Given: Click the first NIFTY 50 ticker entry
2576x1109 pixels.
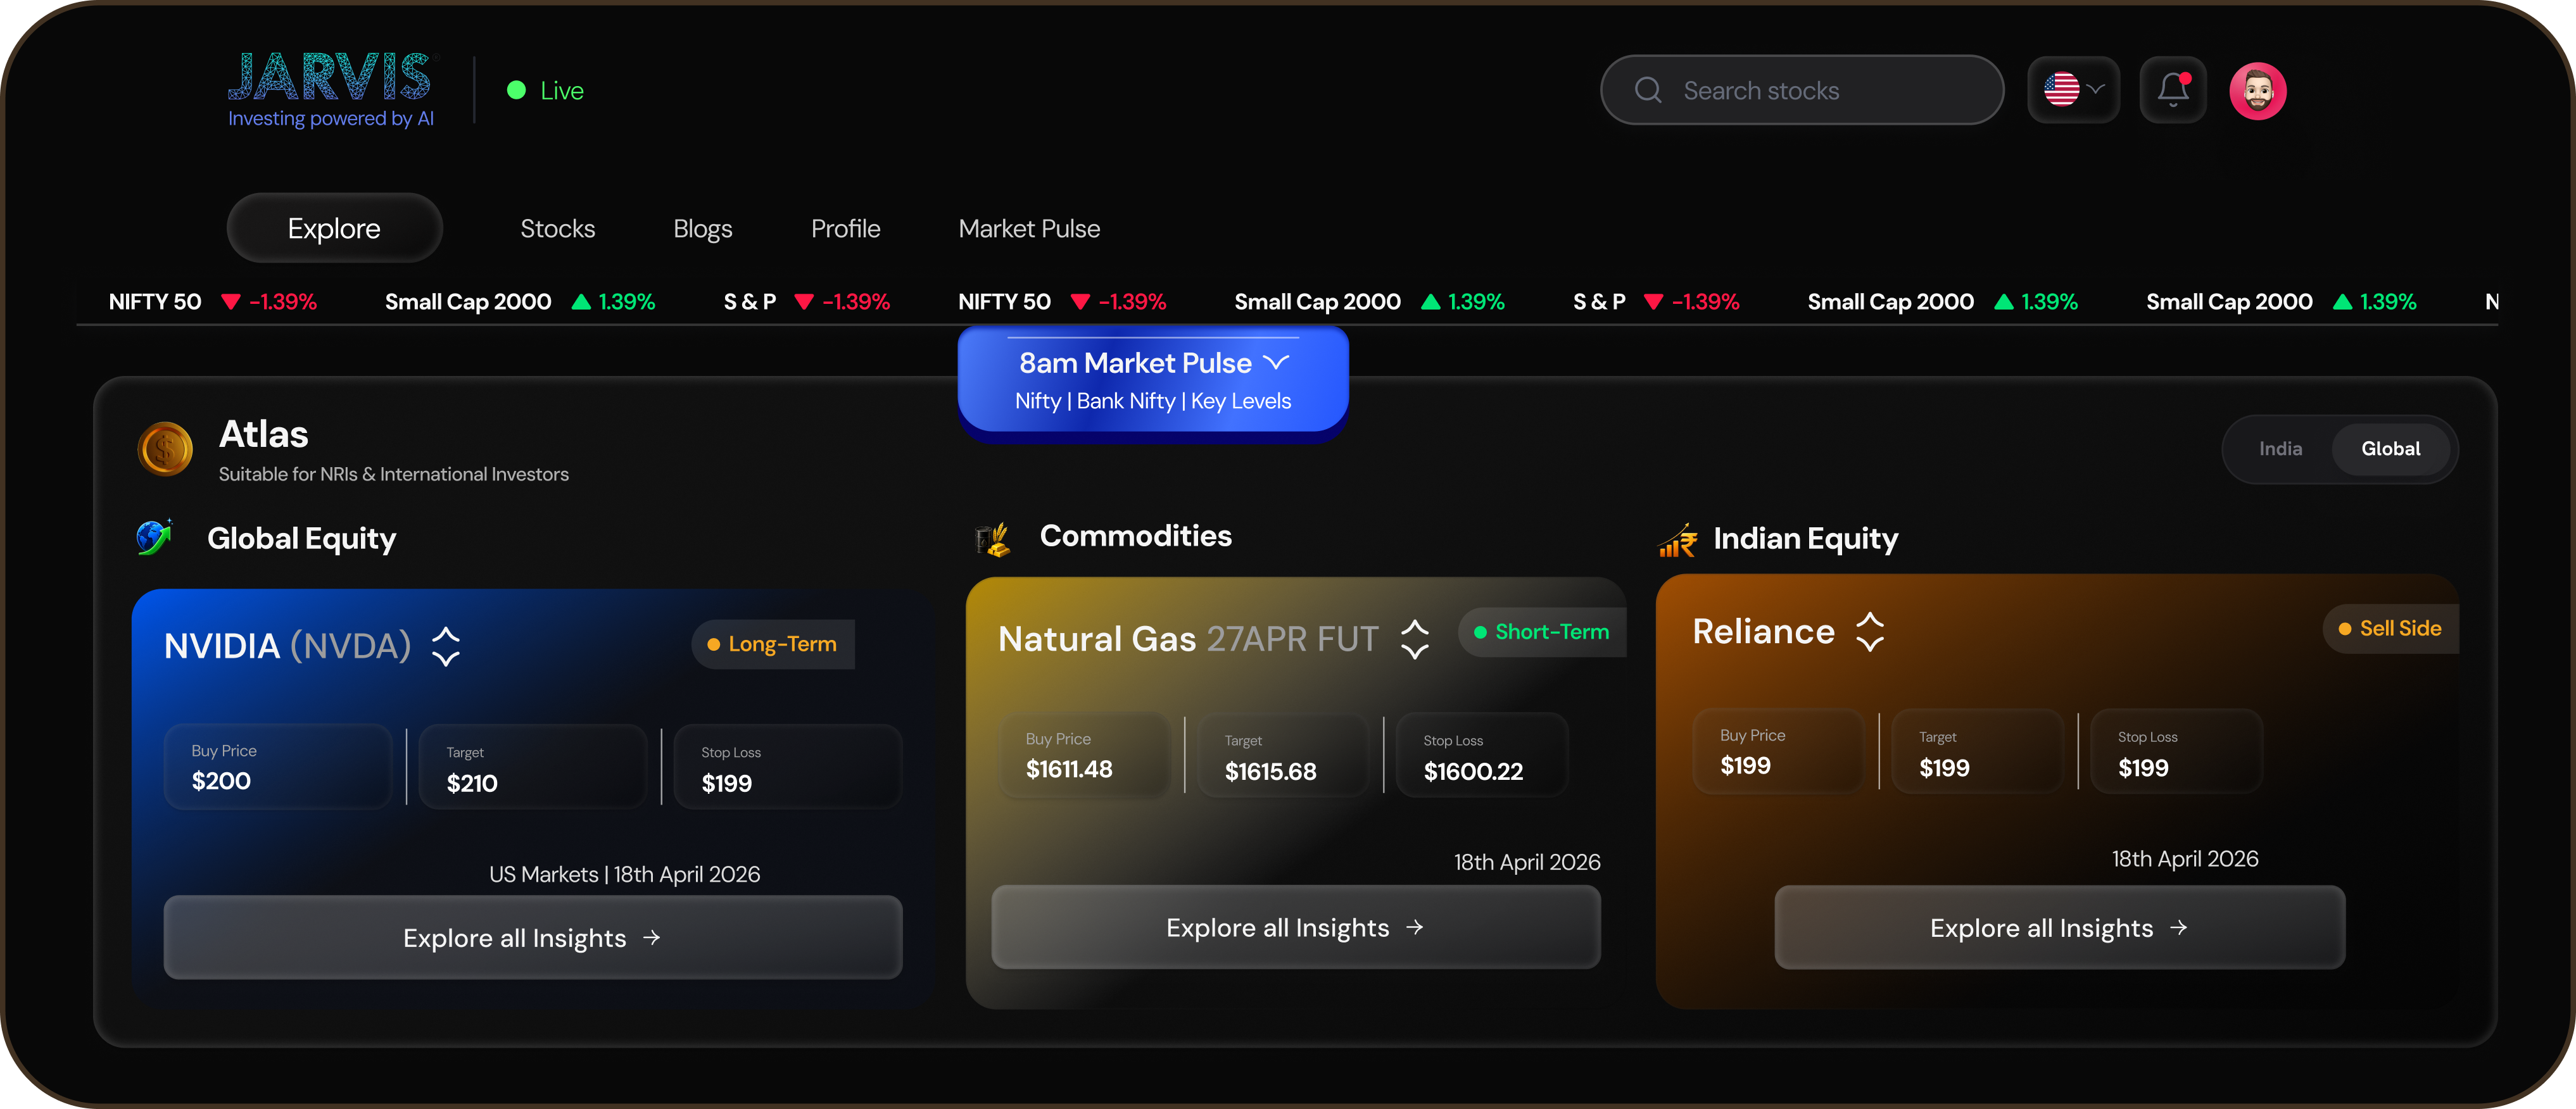Looking at the screenshot, I should point(212,302).
